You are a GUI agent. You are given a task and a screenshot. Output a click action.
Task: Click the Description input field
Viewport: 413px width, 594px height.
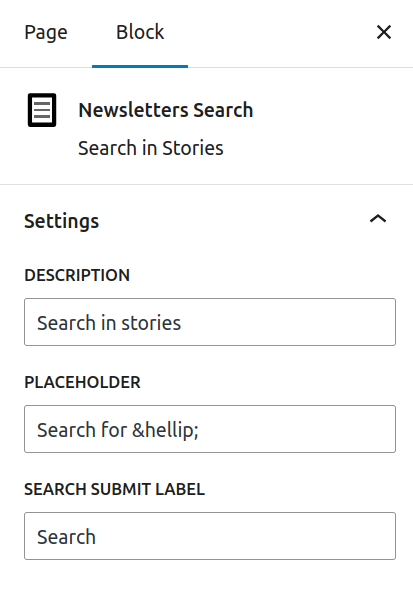pos(210,322)
